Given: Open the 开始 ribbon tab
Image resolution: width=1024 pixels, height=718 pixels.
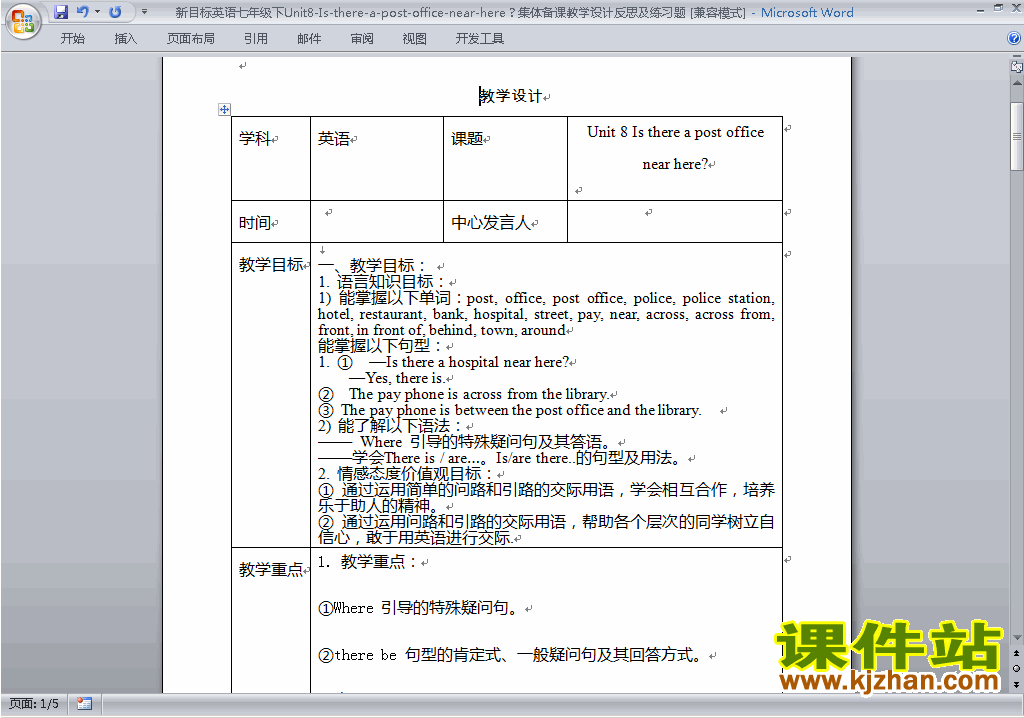Looking at the screenshot, I should coord(72,39).
